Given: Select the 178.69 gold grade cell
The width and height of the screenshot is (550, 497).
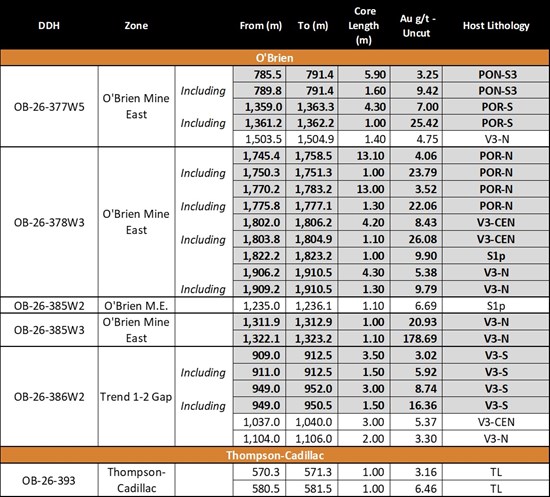Looking at the screenshot, I should [417, 338].
